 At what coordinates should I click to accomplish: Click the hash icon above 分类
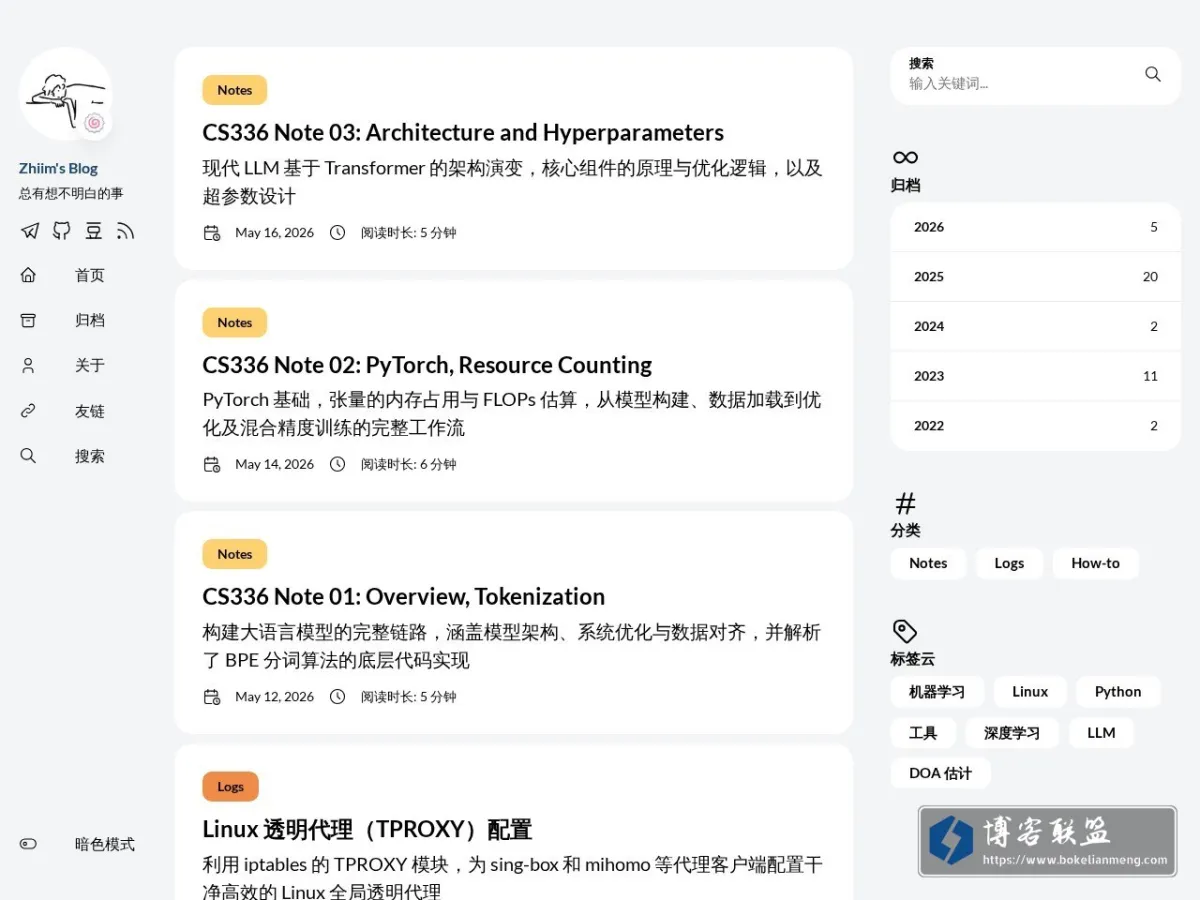coord(905,503)
